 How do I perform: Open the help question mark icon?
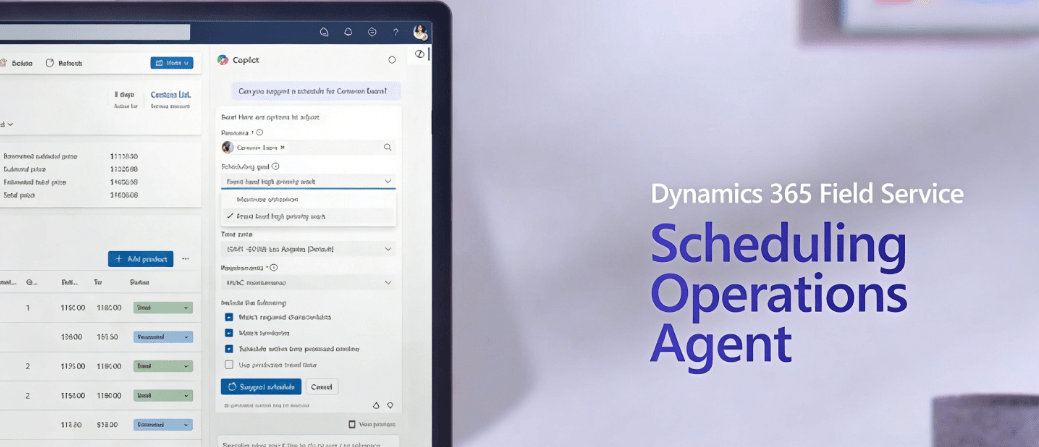point(396,32)
